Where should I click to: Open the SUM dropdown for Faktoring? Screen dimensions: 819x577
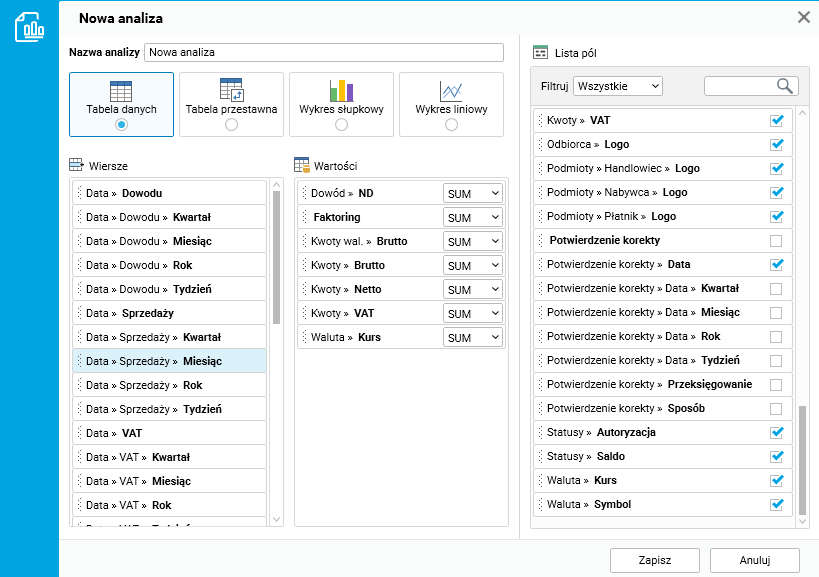(x=473, y=218)
